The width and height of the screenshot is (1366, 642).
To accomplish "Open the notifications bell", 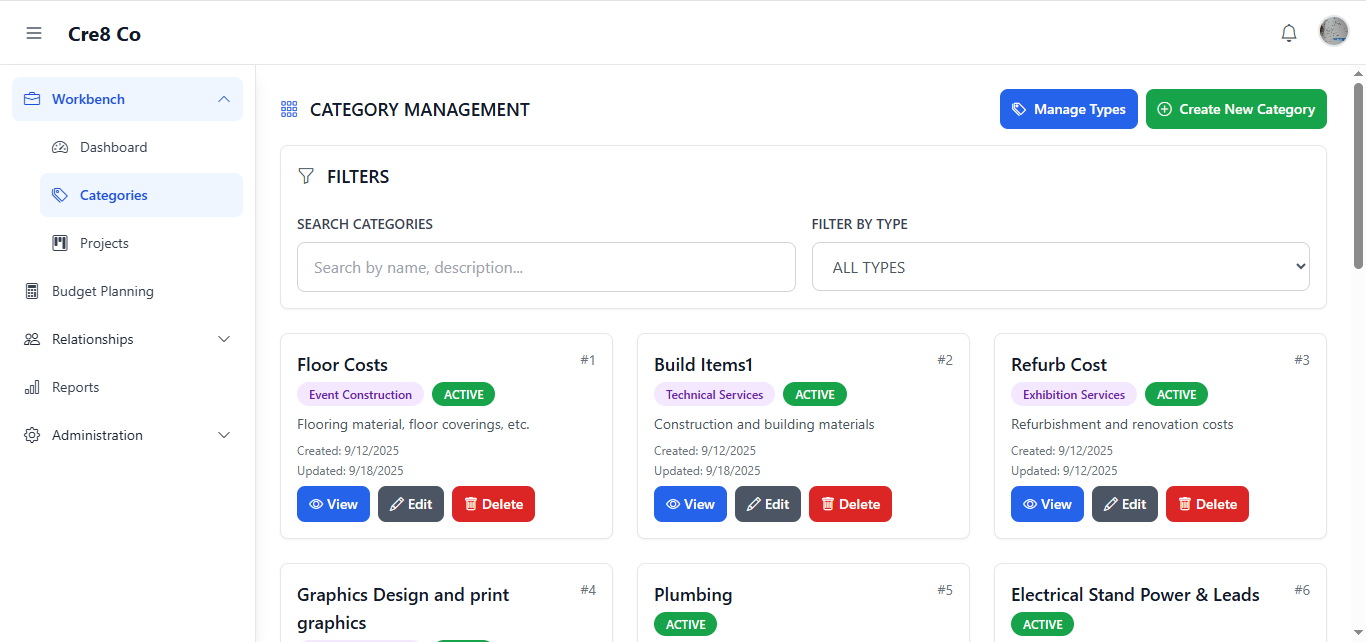I will (x=1289, y=33).
